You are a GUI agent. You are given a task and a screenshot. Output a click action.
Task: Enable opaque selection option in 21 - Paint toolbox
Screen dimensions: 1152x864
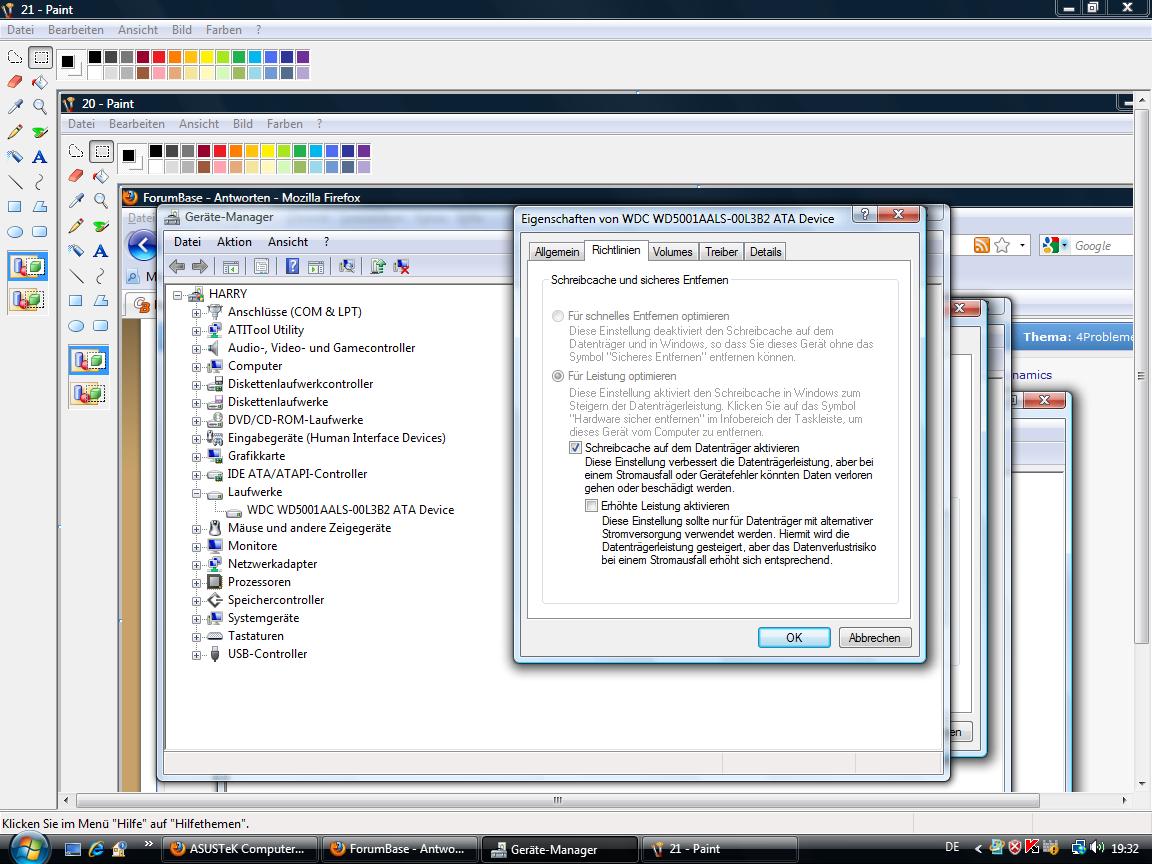click(28, 267)
